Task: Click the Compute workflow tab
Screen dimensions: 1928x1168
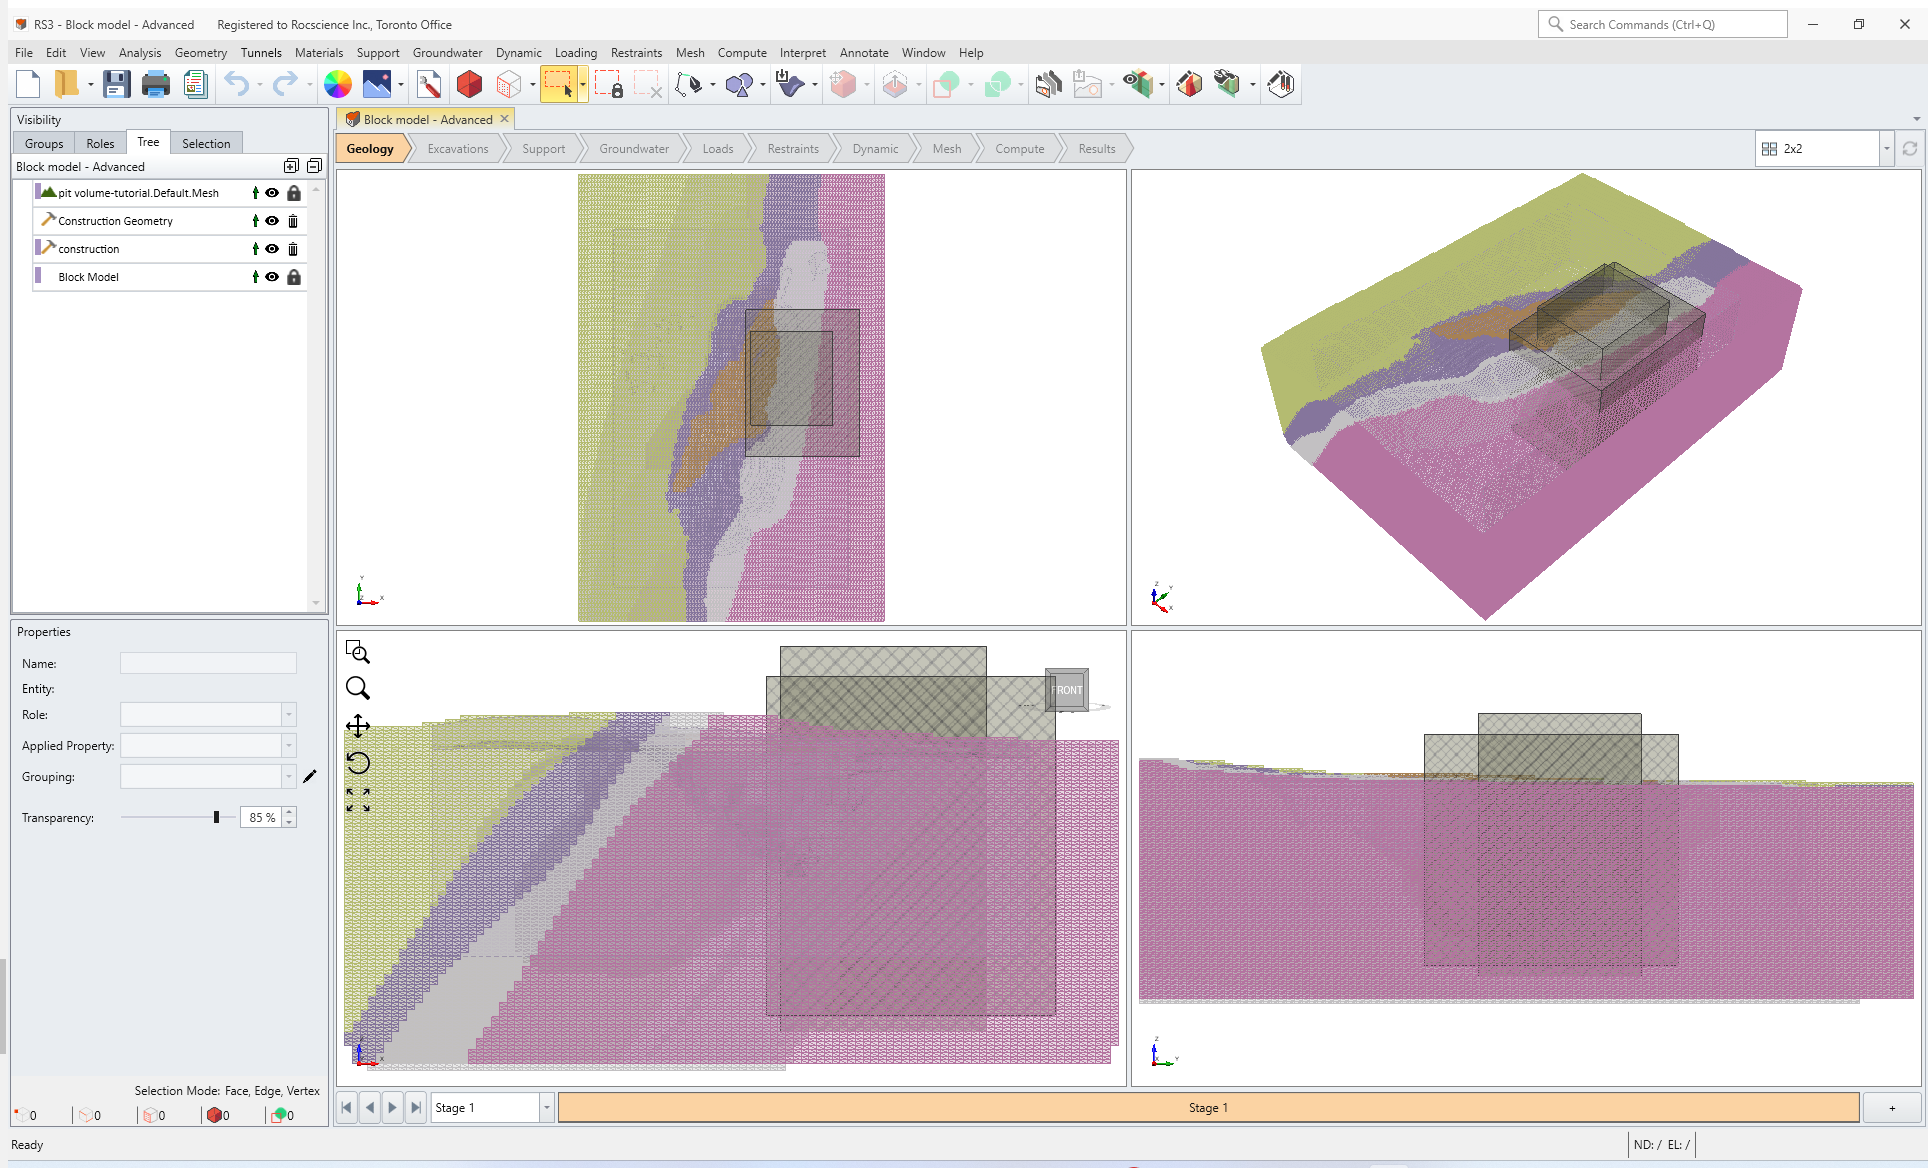Action: tap(1020, 149)
